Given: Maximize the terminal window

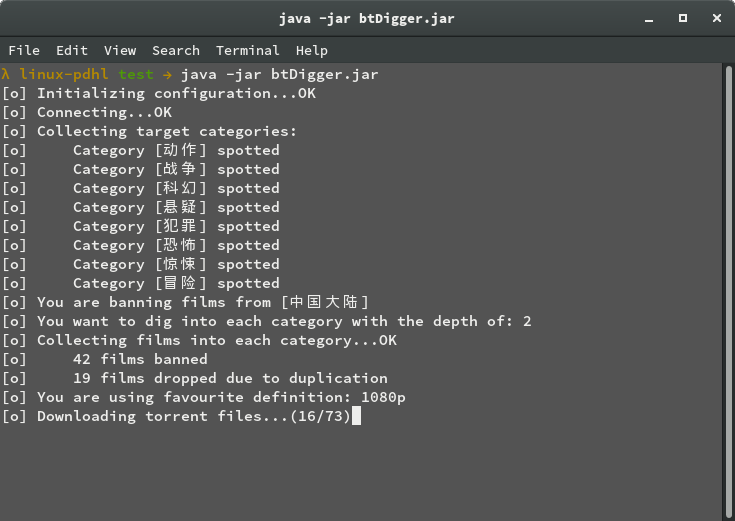Looking at the screenshot, I should coord(683,18).
